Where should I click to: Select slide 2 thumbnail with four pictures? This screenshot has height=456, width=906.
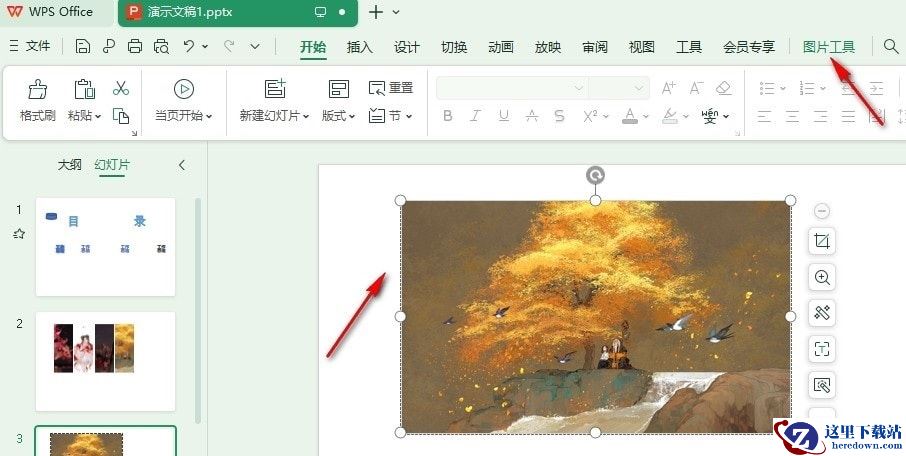click(105, 361)
